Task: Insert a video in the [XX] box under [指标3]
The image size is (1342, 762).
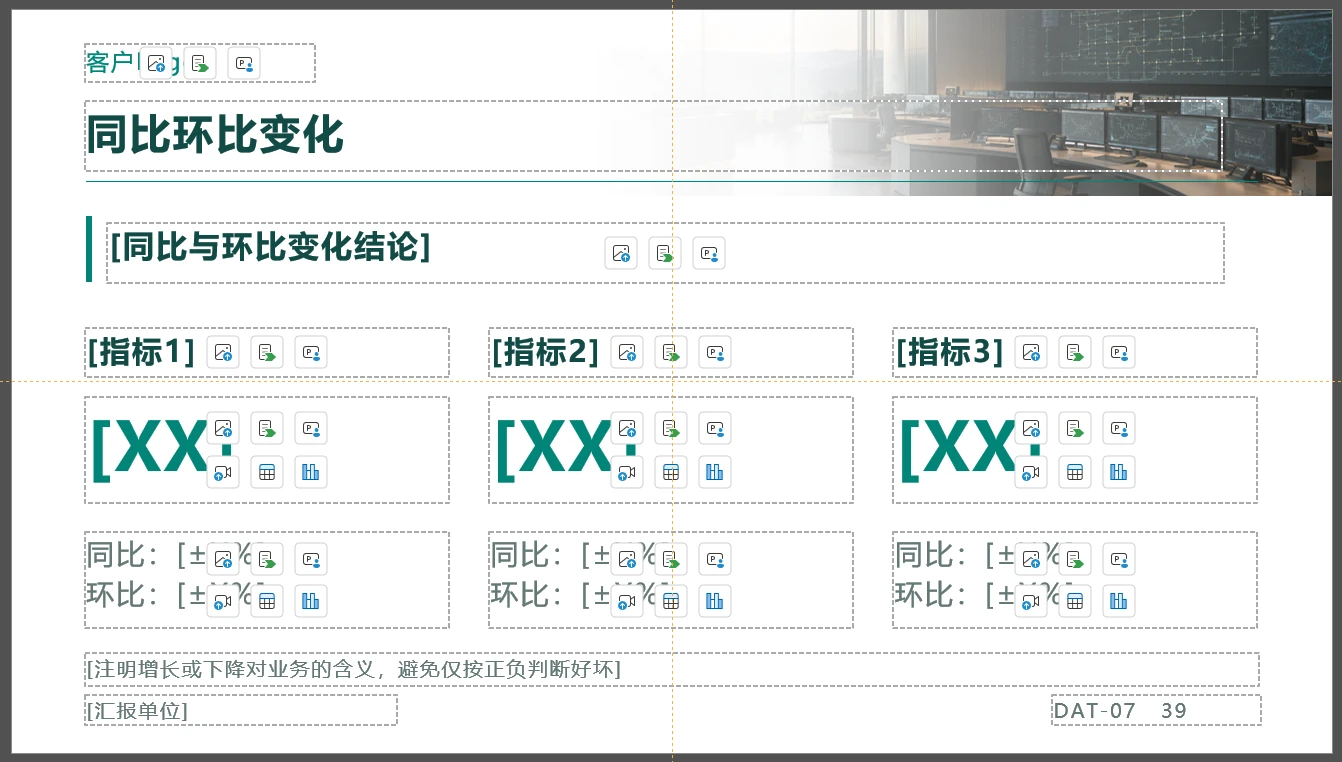Action: (x=1031, y=472)
